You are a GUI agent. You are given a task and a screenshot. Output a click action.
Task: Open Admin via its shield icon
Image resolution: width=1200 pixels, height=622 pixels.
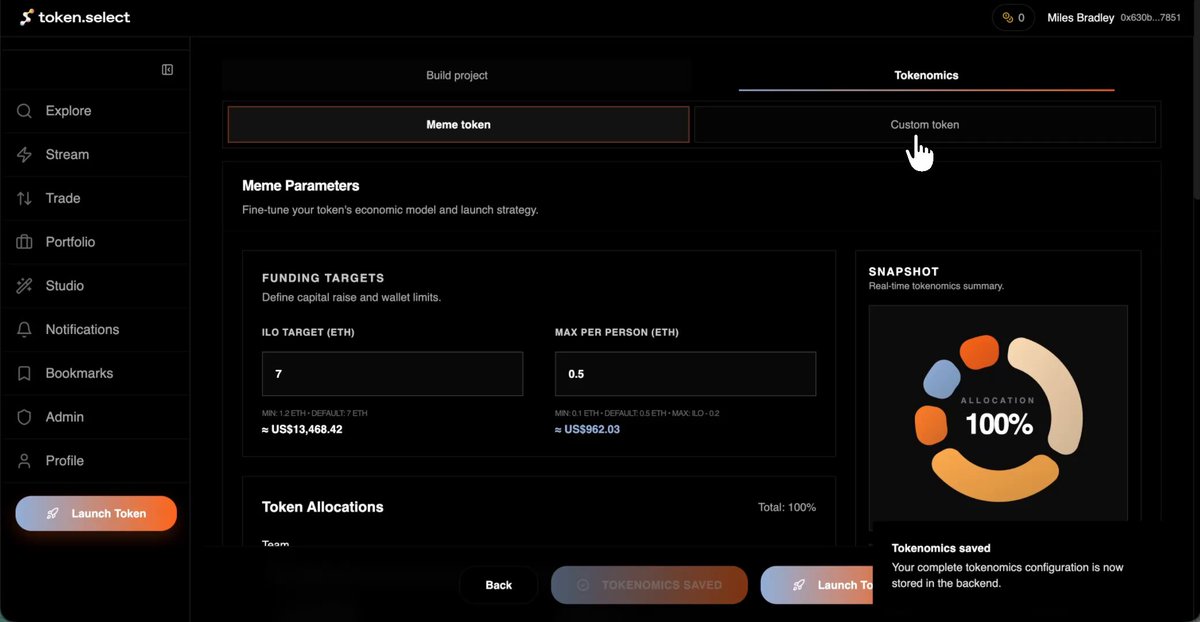coord(25,417)
